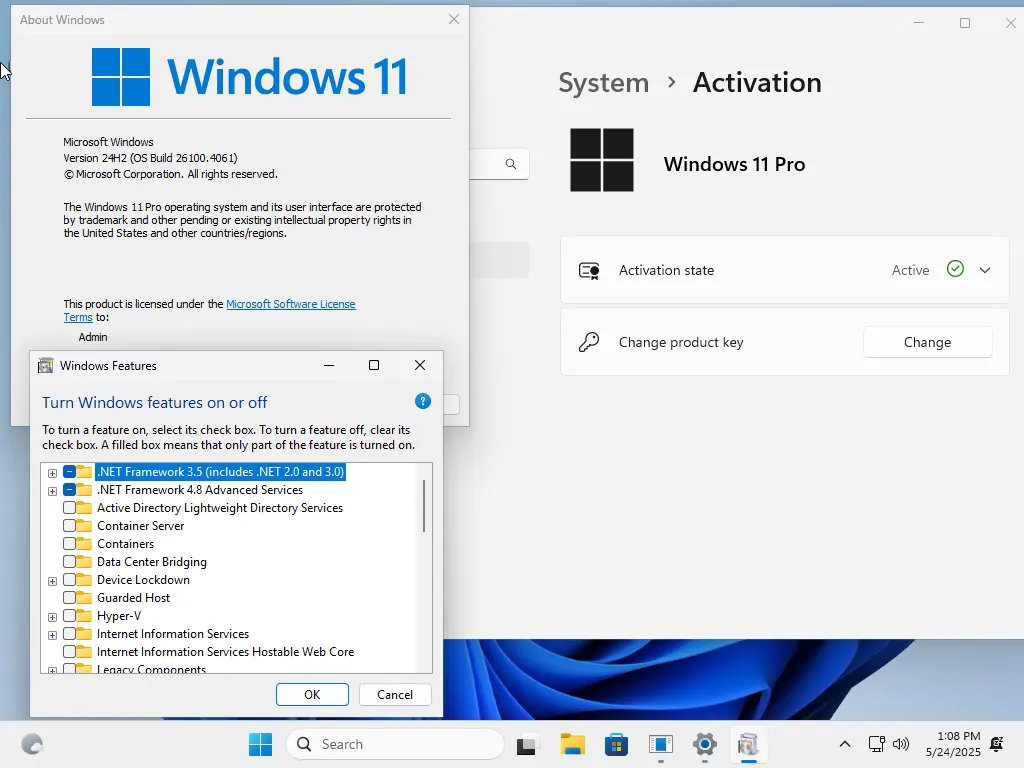Open the network tray icon
The width and height of the screenshot is (1024, 768).
(x=876, y=744)
